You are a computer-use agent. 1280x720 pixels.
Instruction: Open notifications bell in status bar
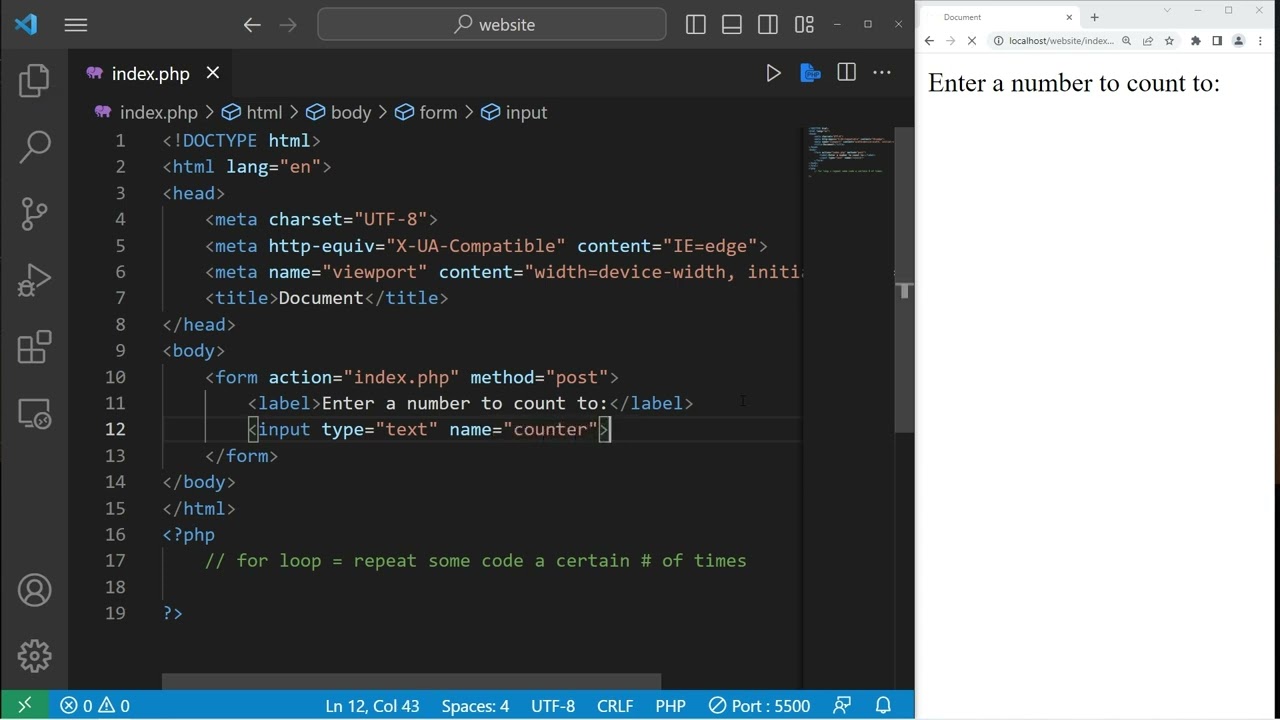884,706
